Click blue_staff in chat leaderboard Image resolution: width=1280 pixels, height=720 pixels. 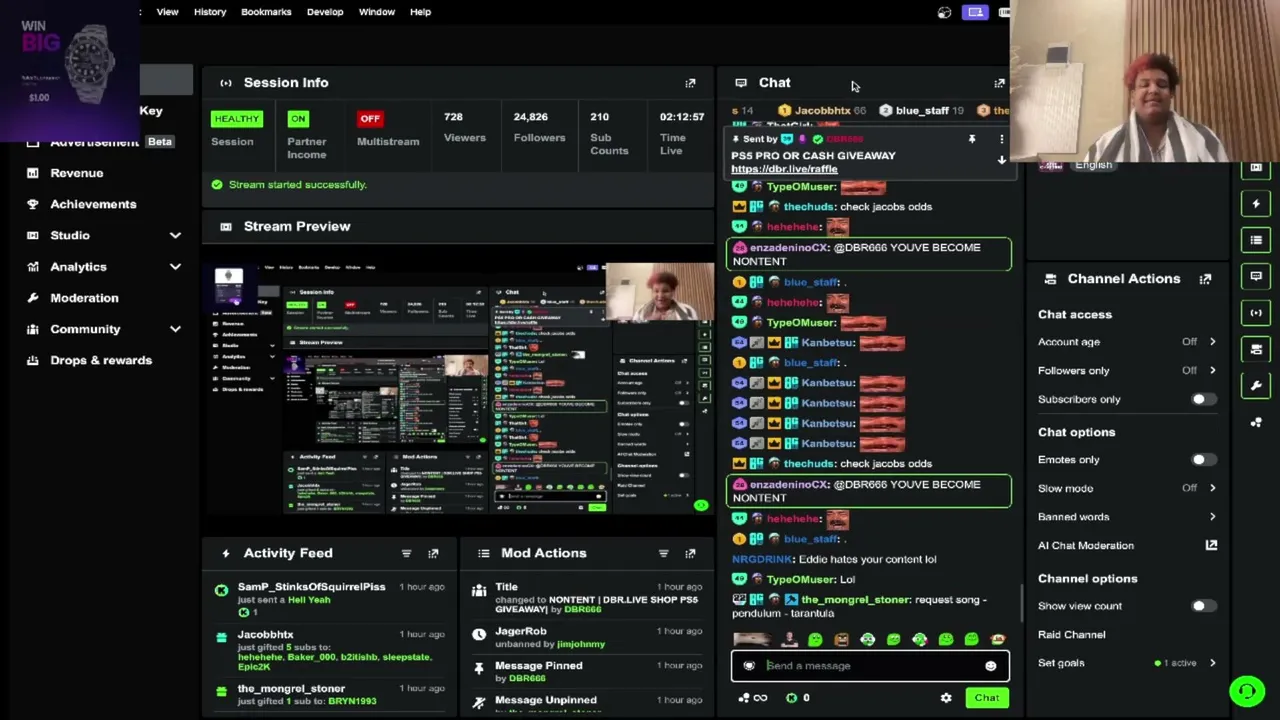(922, 111)
